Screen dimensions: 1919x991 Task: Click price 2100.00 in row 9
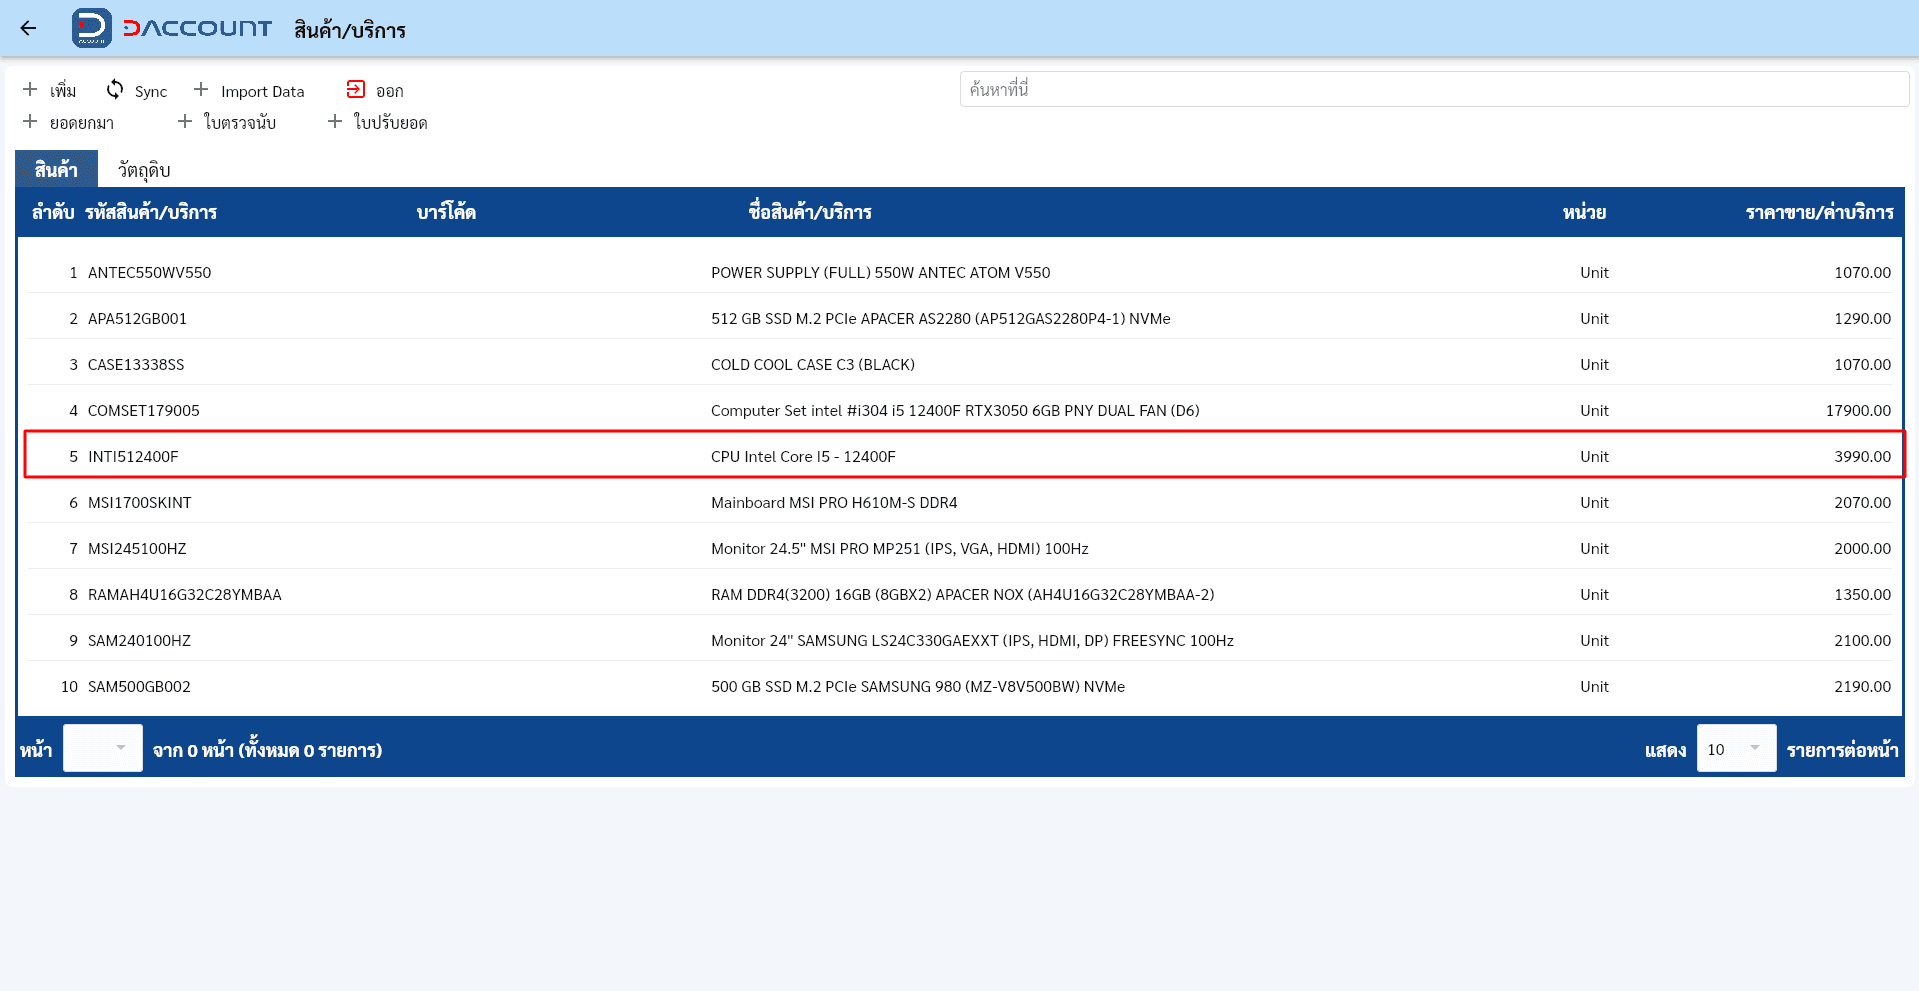[1862, 640]
